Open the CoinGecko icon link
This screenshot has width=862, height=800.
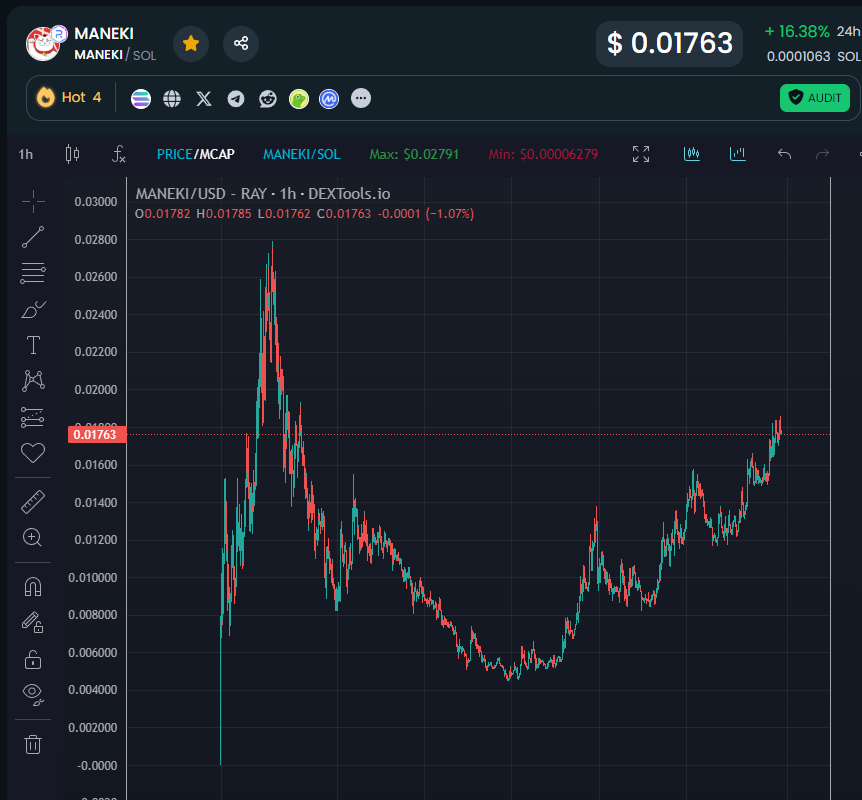pyautogui.click(x=299, y=99)
